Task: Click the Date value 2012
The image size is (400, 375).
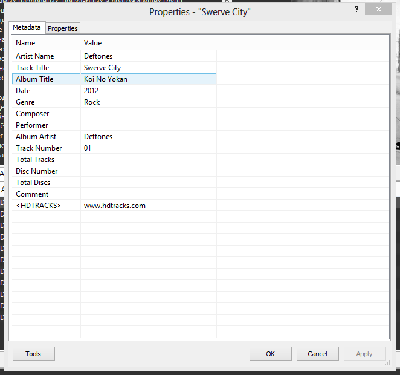Action: (x=91, y=91)
